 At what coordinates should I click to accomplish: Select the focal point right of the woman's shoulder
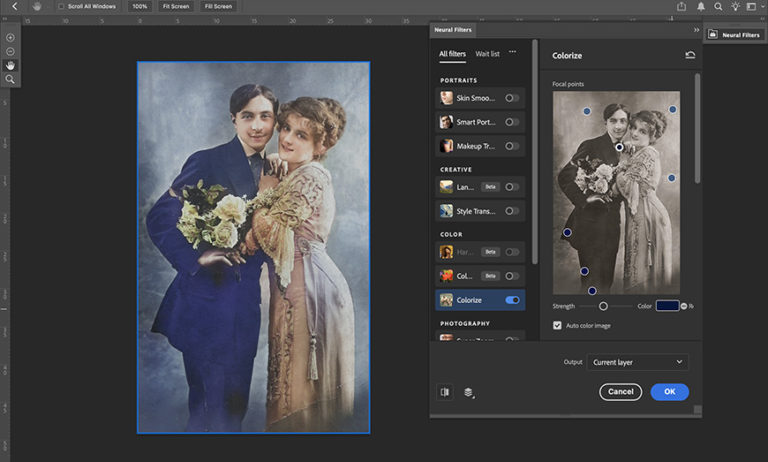click(x=672, y=178)
